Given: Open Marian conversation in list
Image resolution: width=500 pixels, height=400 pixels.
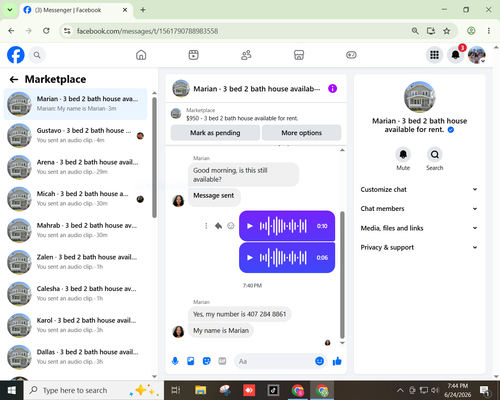Looking at the screenshot, I should [75, 104].
